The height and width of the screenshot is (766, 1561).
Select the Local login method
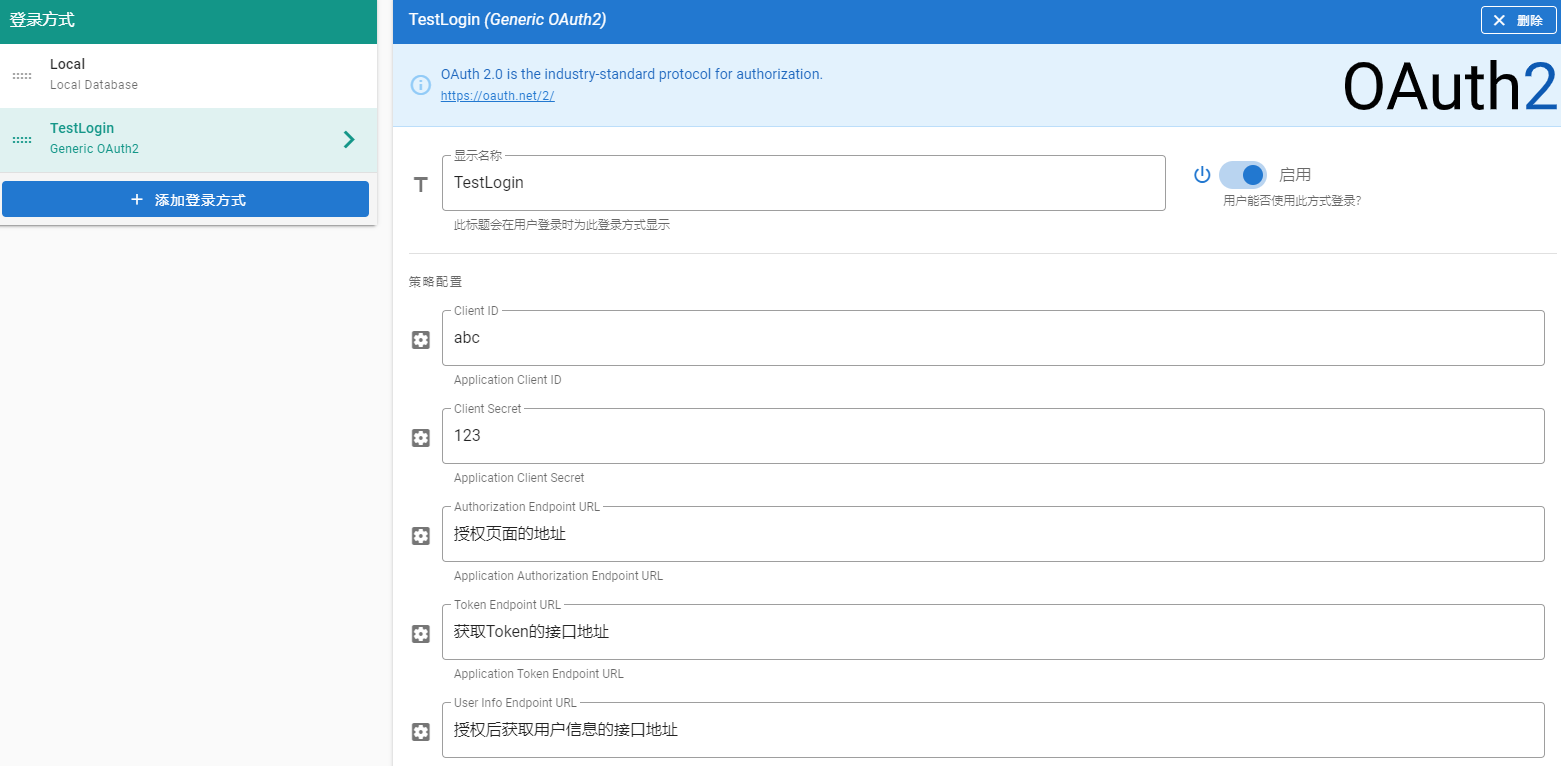click(x=188, y=76)
